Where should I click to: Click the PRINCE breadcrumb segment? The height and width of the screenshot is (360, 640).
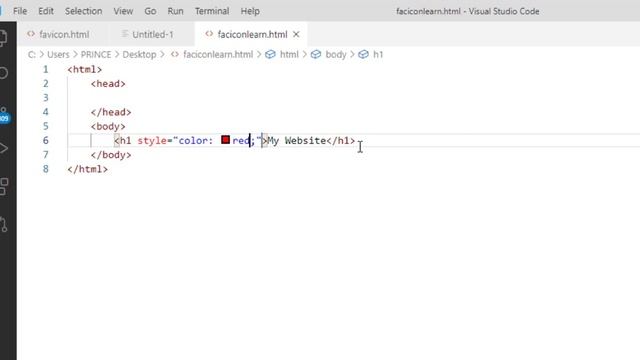coord(96,54)
